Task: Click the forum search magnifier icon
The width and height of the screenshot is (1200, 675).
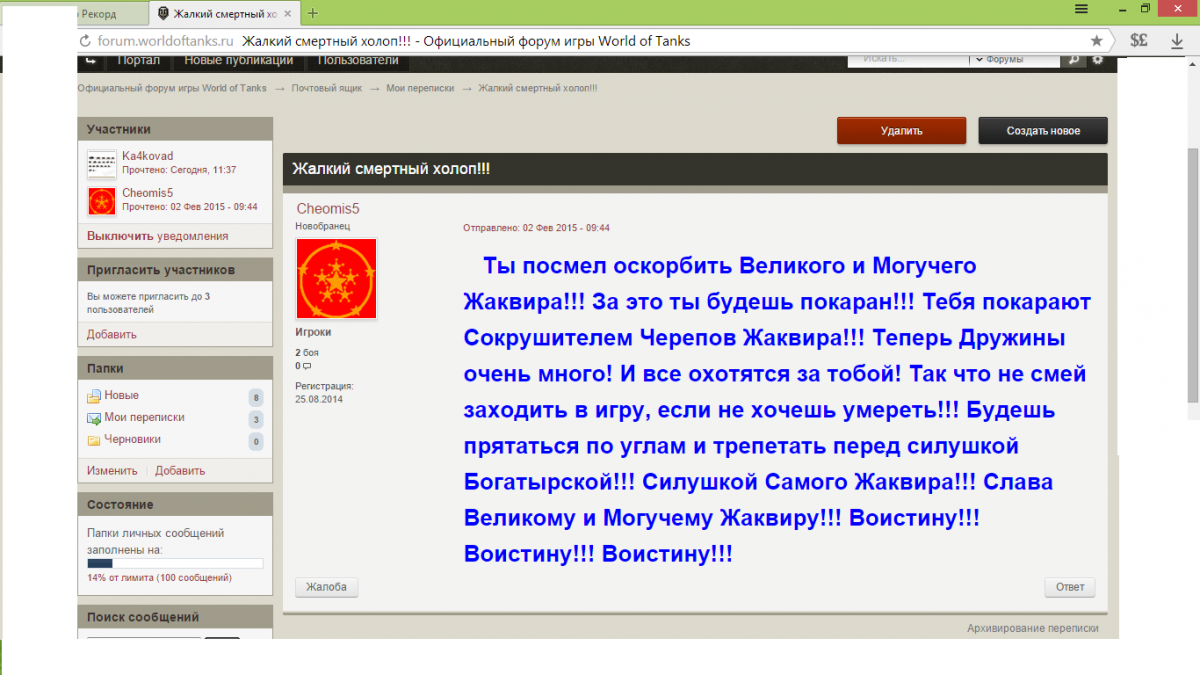Action: pyautogui.click(x=1073, y=60)
